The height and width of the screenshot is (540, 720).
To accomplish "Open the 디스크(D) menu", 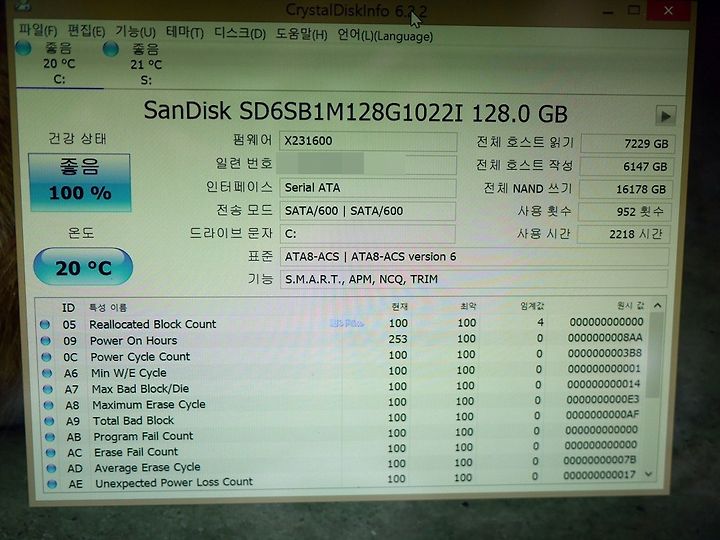I will pos(240,33).
